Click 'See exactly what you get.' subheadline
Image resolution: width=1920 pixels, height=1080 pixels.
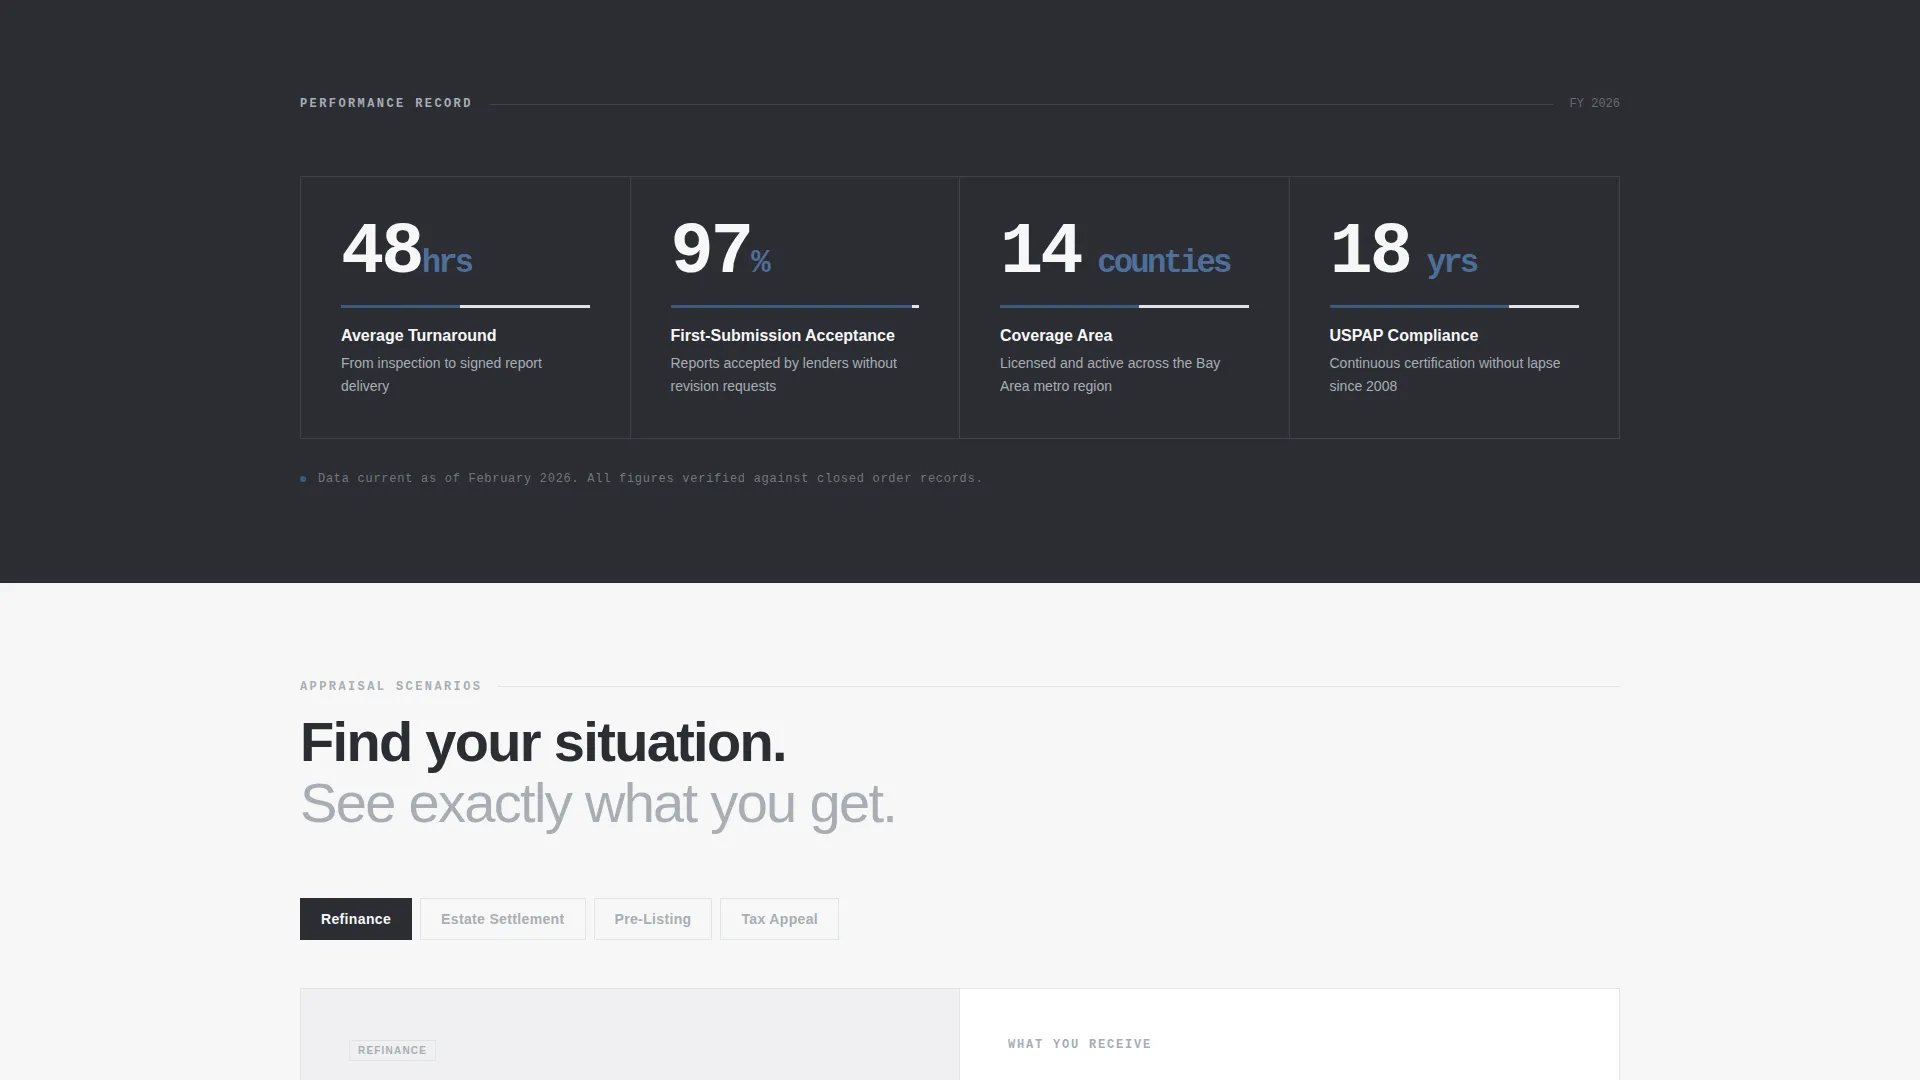coord(598,804)
